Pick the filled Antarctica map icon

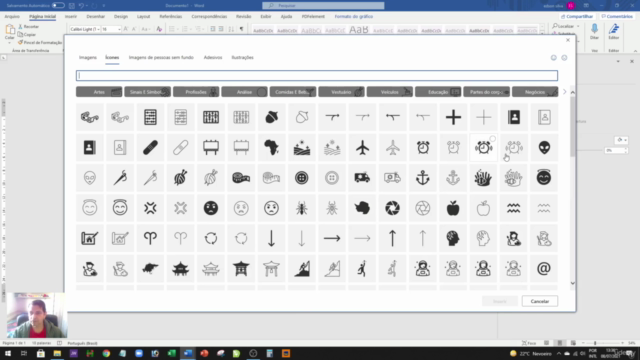point(362,208)
